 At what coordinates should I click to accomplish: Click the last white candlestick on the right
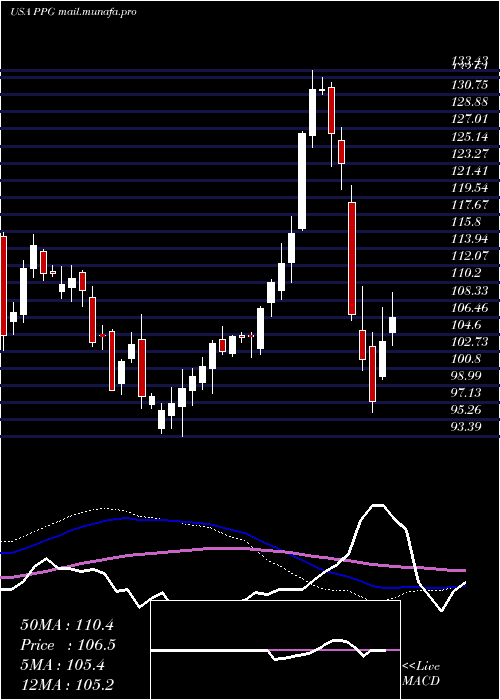pos(392,319)
